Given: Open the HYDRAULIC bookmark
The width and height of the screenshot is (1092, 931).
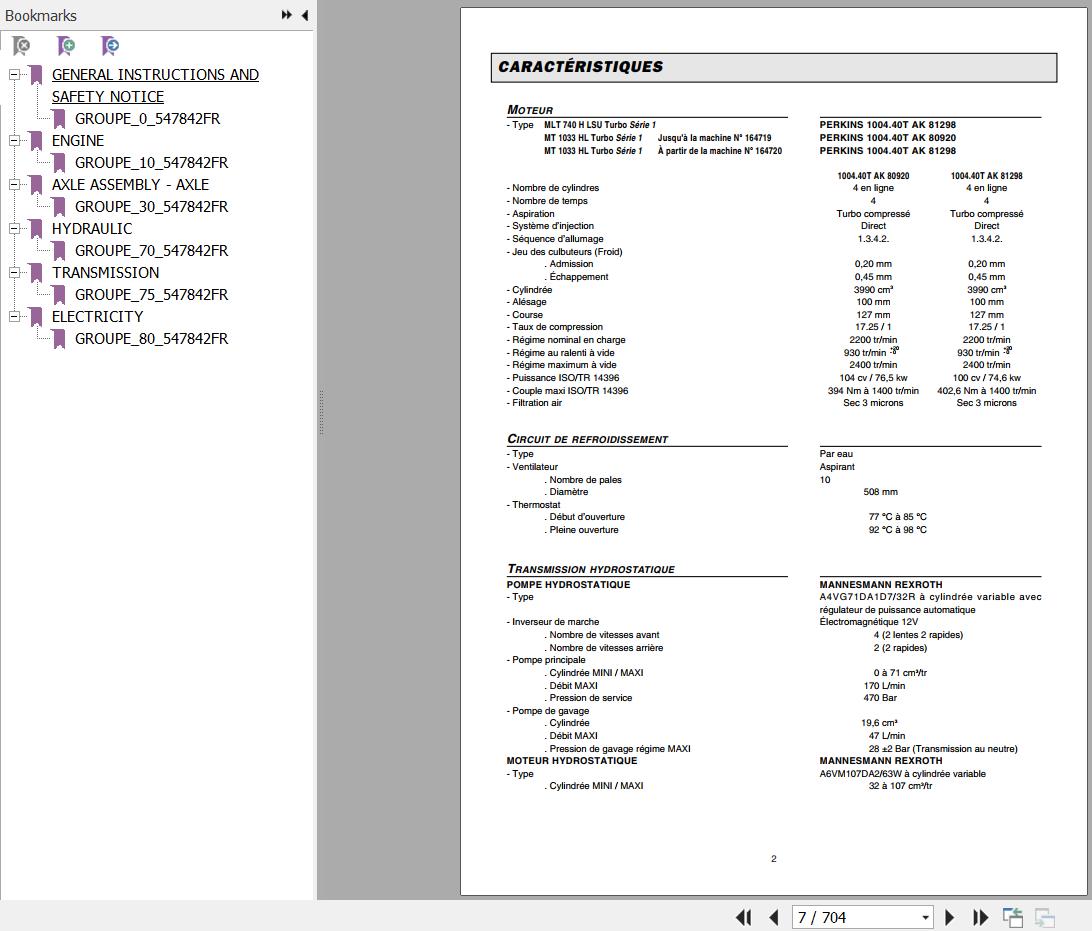Looking at the screenshot, I should [x=92, y=228].
